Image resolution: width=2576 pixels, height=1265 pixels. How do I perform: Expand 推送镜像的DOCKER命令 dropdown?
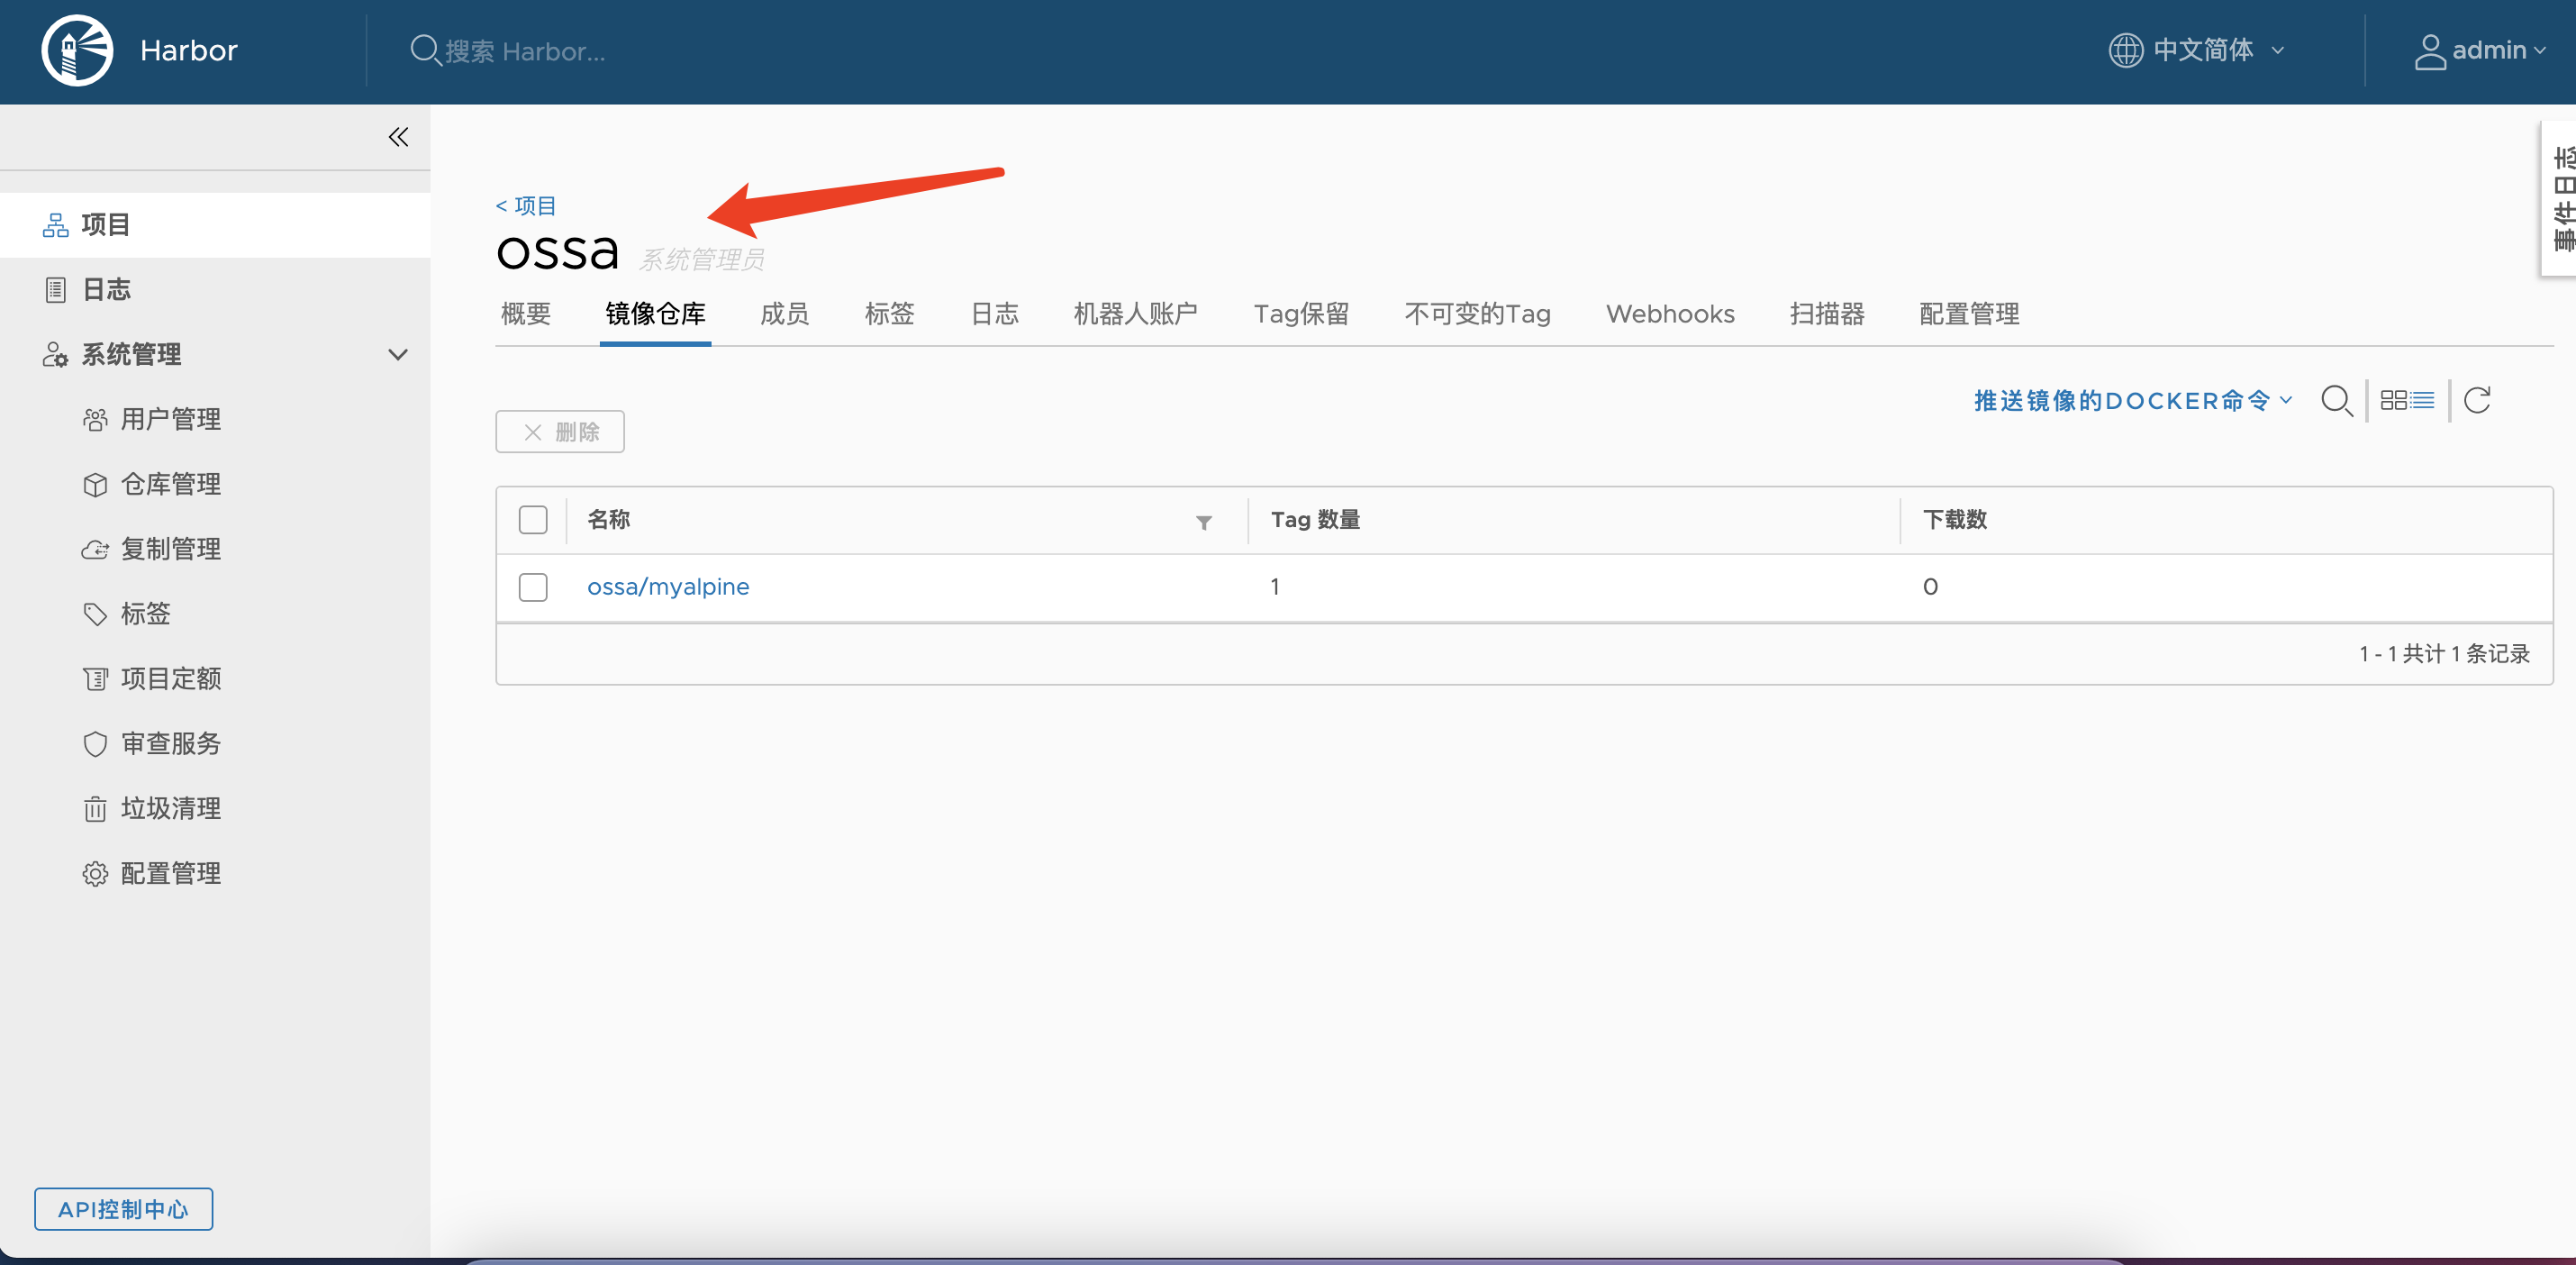[2133, 401]
